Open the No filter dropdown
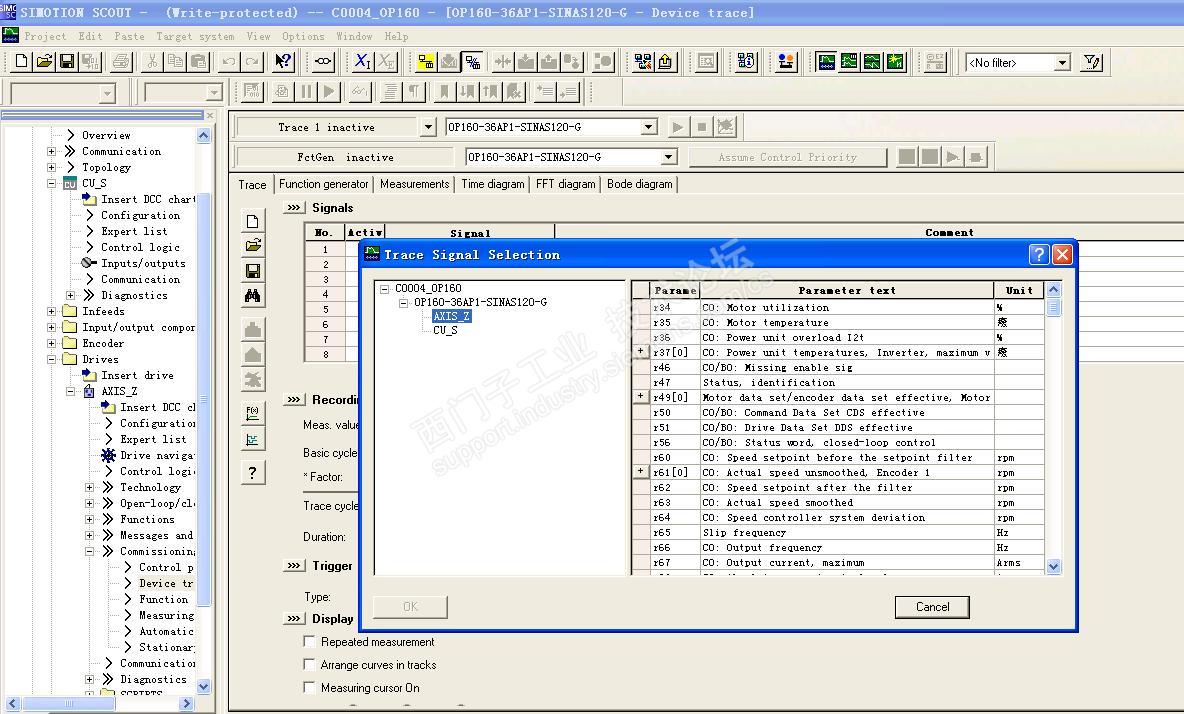The height and width of the screenshot is (714, 1184). click(1062, 63)
